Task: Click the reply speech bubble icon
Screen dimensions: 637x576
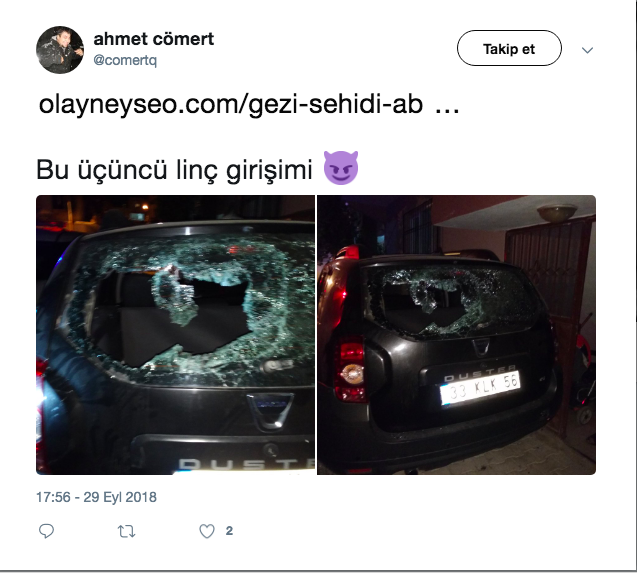Action: tap(46, 531)
